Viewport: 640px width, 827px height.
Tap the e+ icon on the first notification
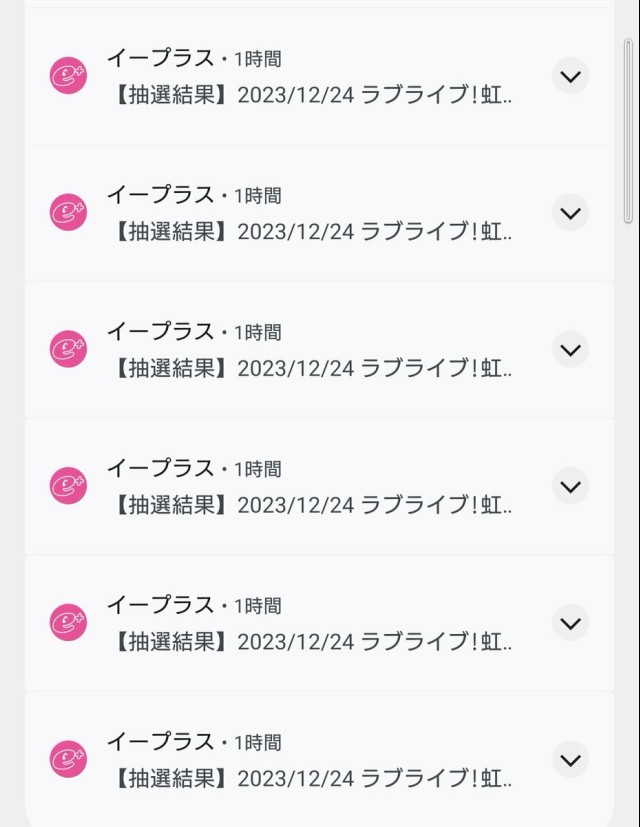[68, 75]
